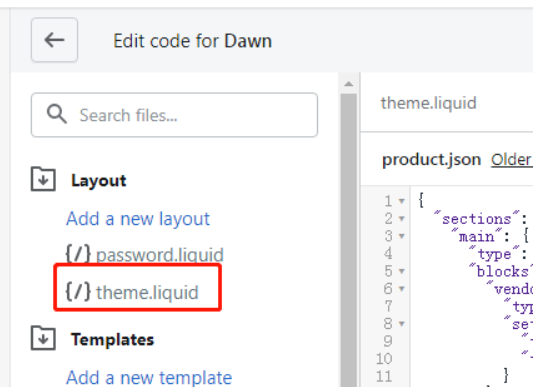Go back using the arrow button
Viewport: 533px width, 387px height.
pos(54,40)
